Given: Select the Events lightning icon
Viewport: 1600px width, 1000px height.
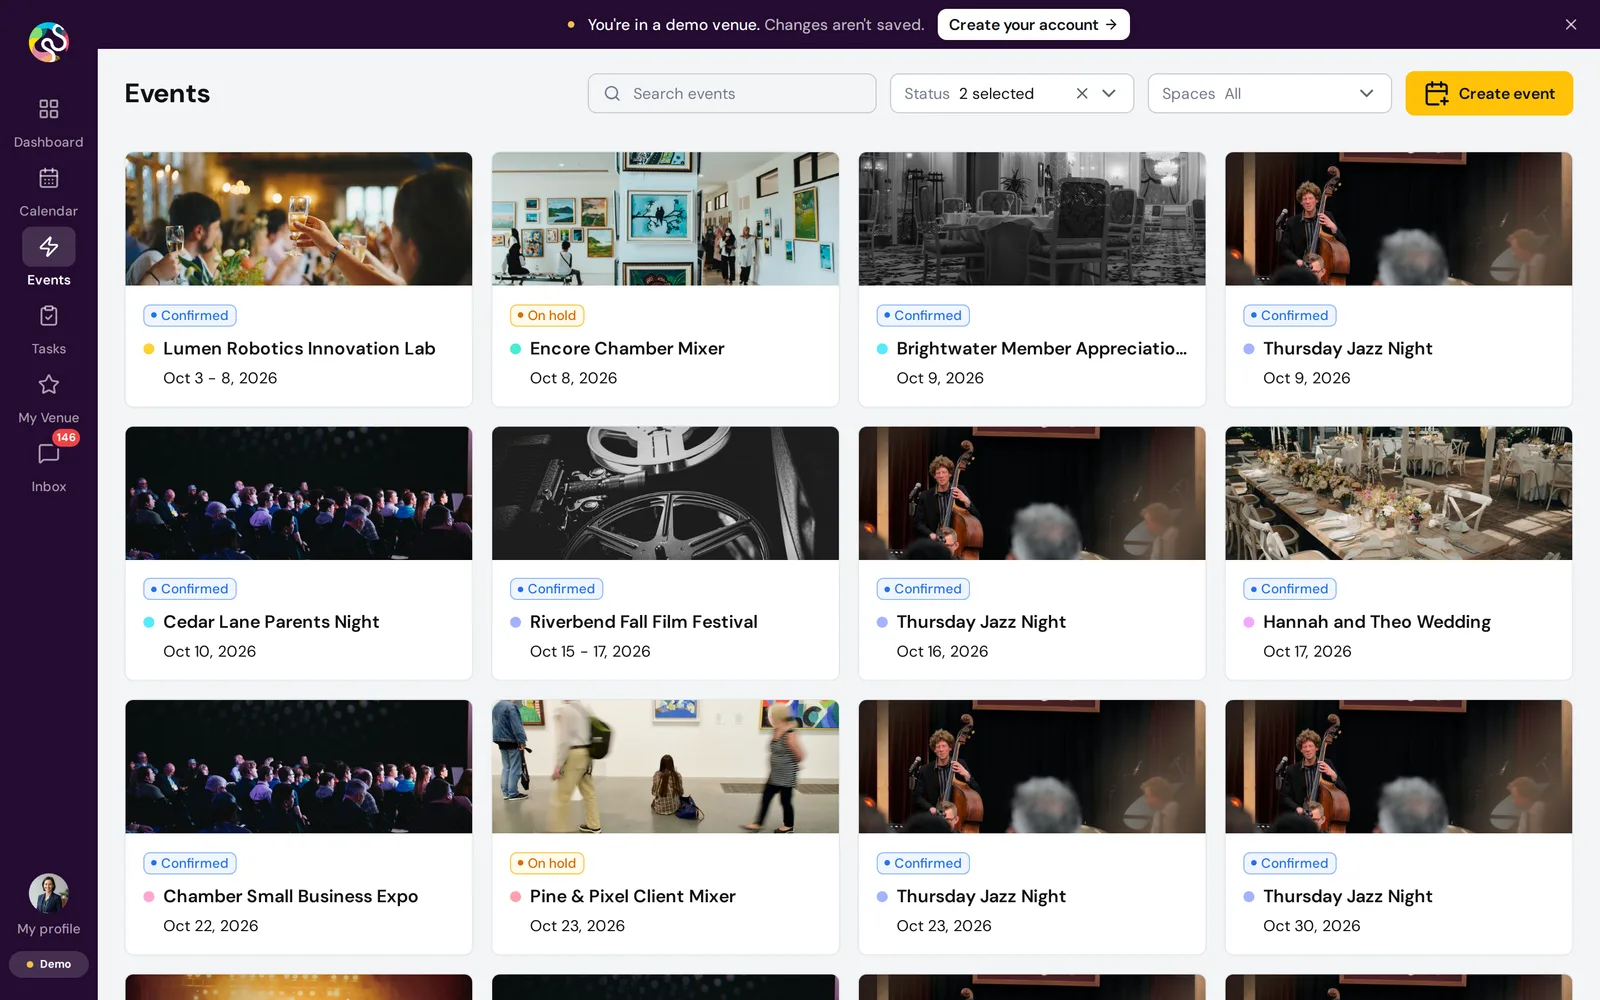Looking at the screenshot, I should click(48, 247).
